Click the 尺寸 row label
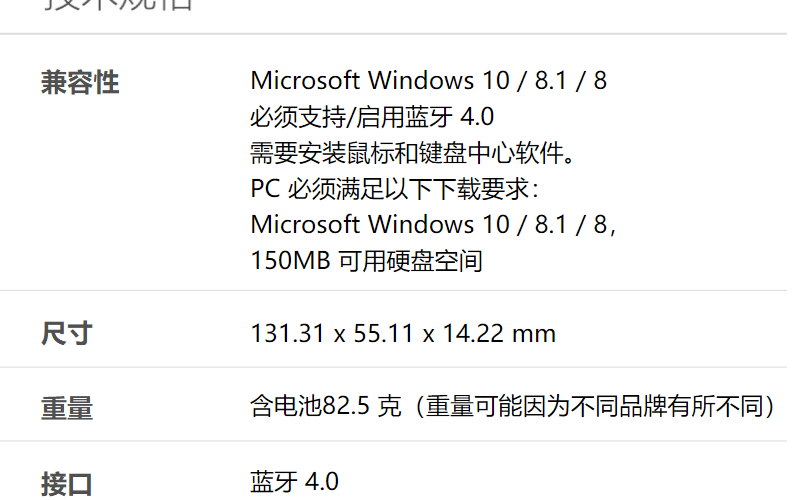This screenshot has width=792, height=500. pos(67,333)
